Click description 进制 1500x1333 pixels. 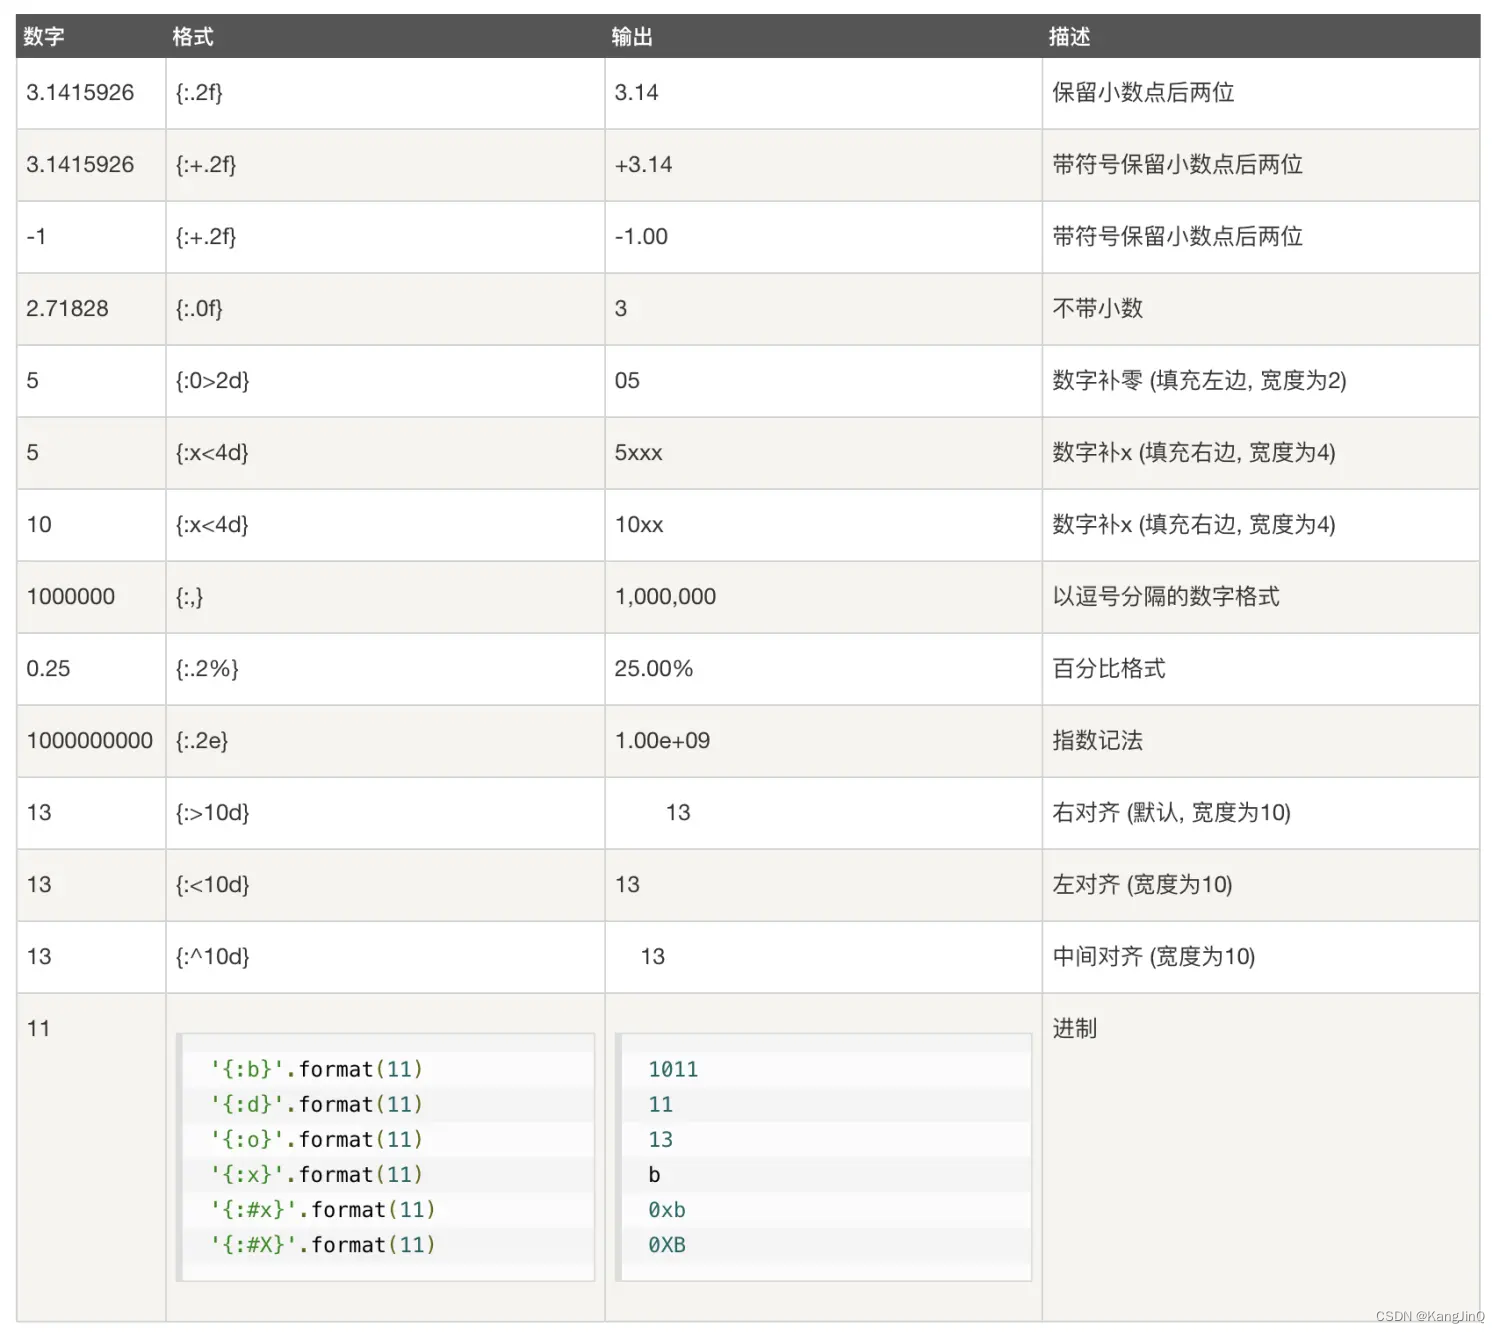(x=1074, y=1029)
